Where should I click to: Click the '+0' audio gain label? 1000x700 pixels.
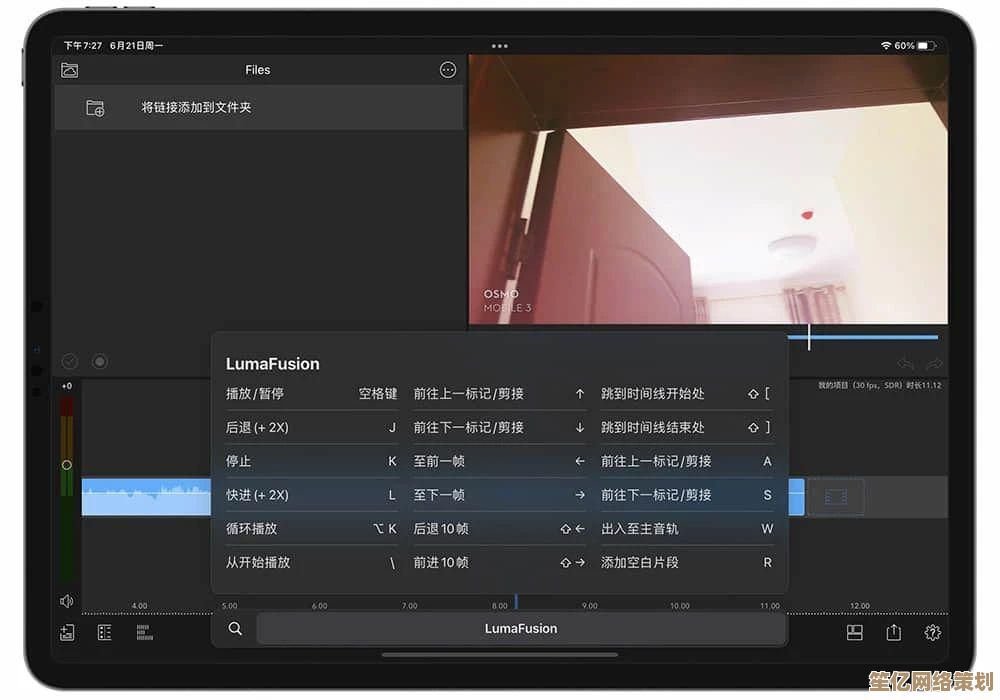coord(66,386)
